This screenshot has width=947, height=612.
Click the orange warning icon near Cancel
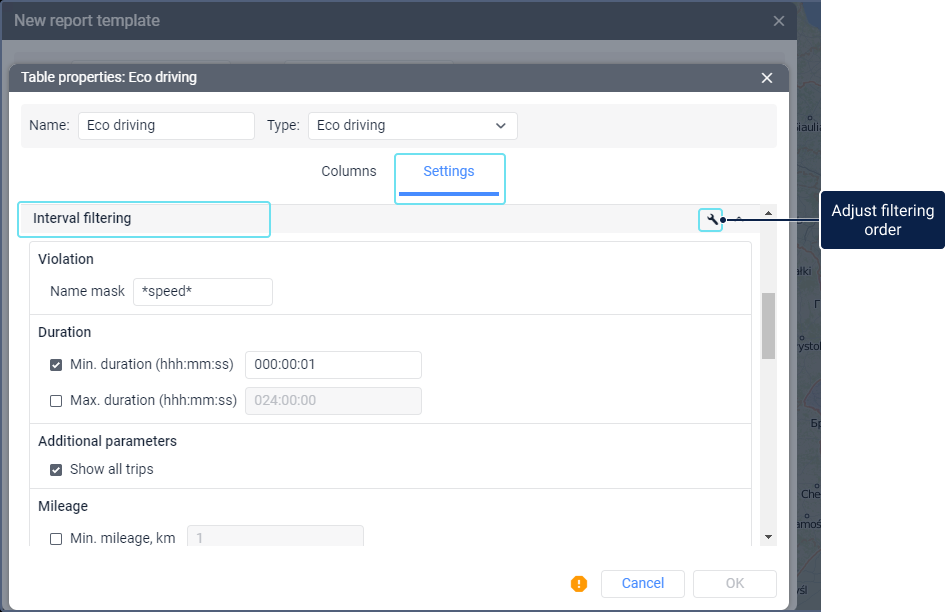pos(579,584)
